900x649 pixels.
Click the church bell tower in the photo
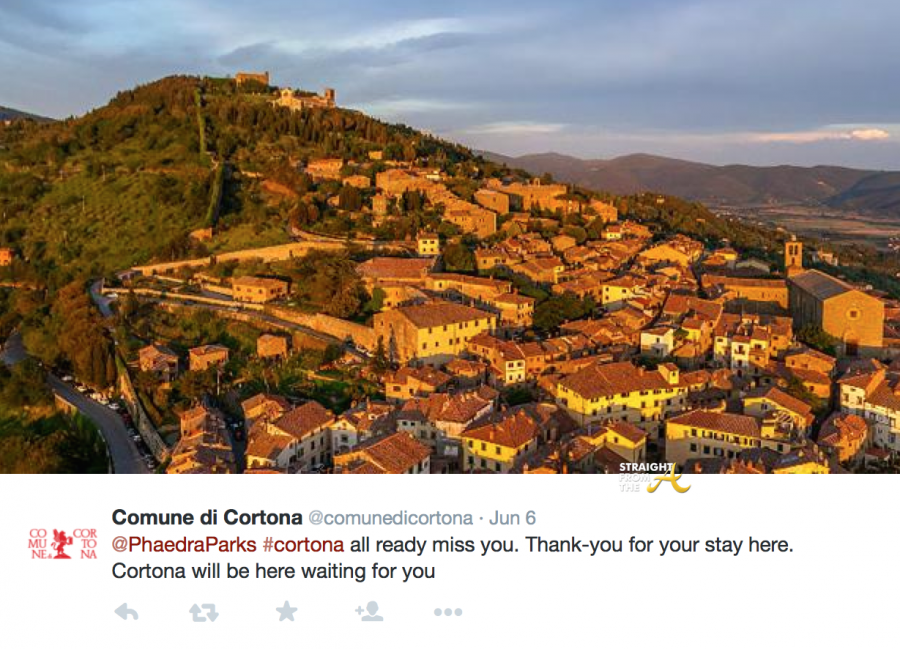[x=793, y=254]
